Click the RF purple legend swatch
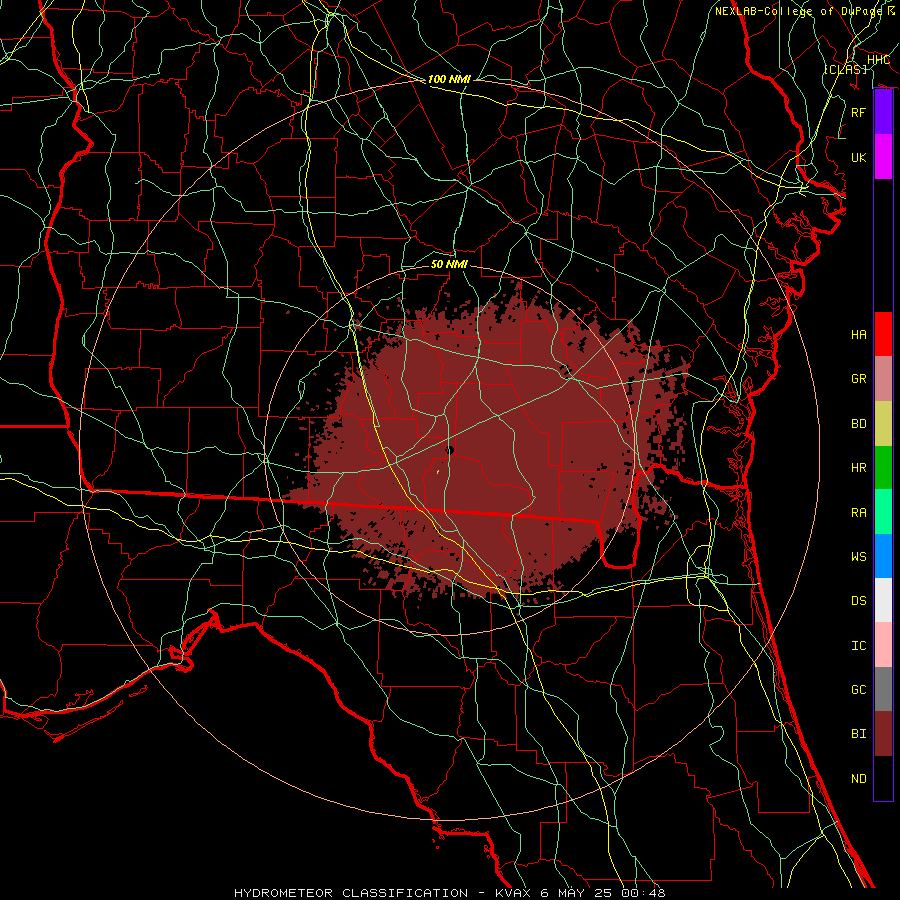 click(x=883, y=112)
